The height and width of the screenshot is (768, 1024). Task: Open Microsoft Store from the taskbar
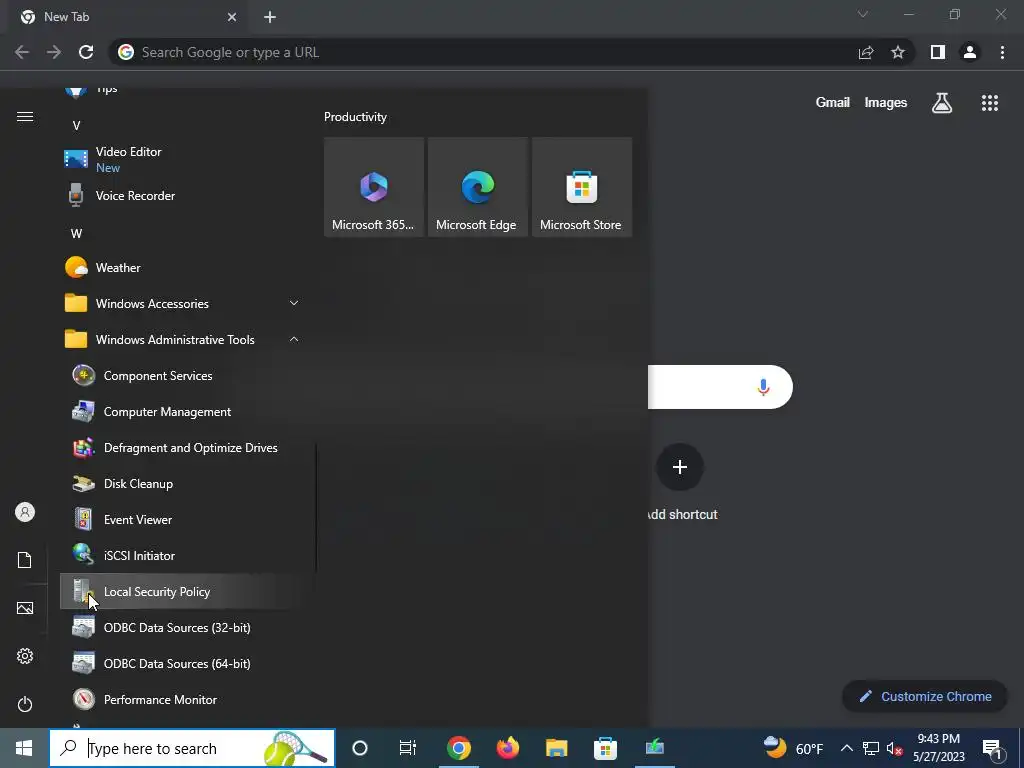click(605, 748)
